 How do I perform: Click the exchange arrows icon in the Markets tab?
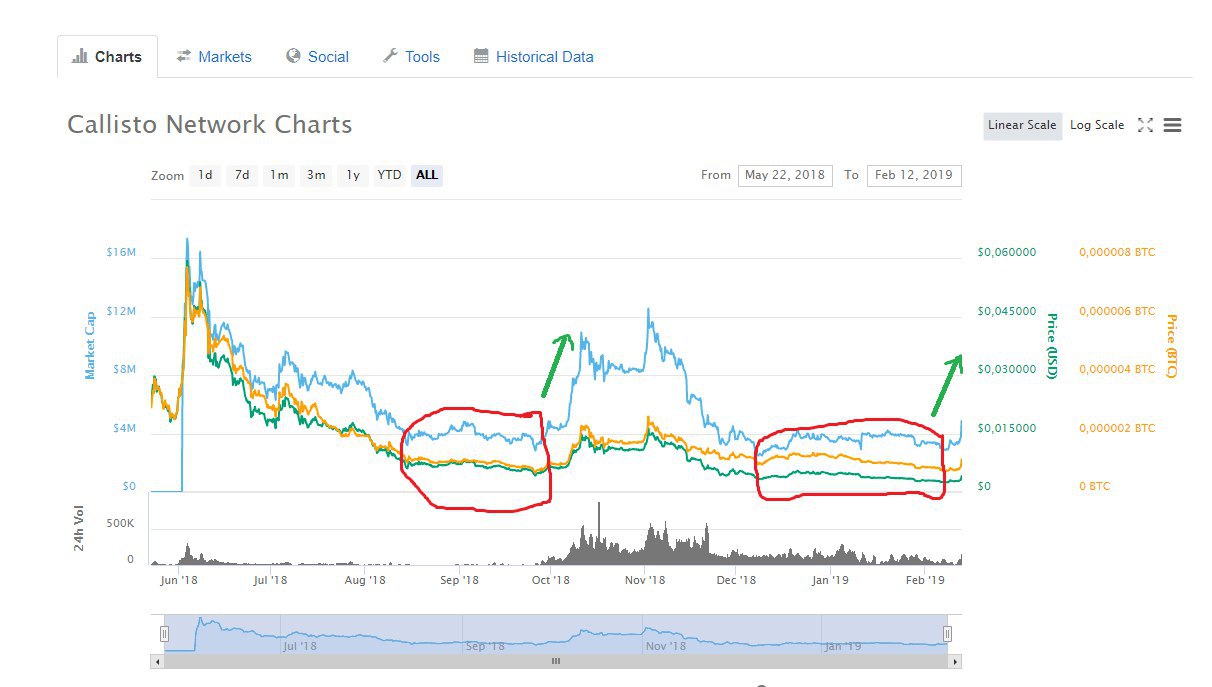184,56
